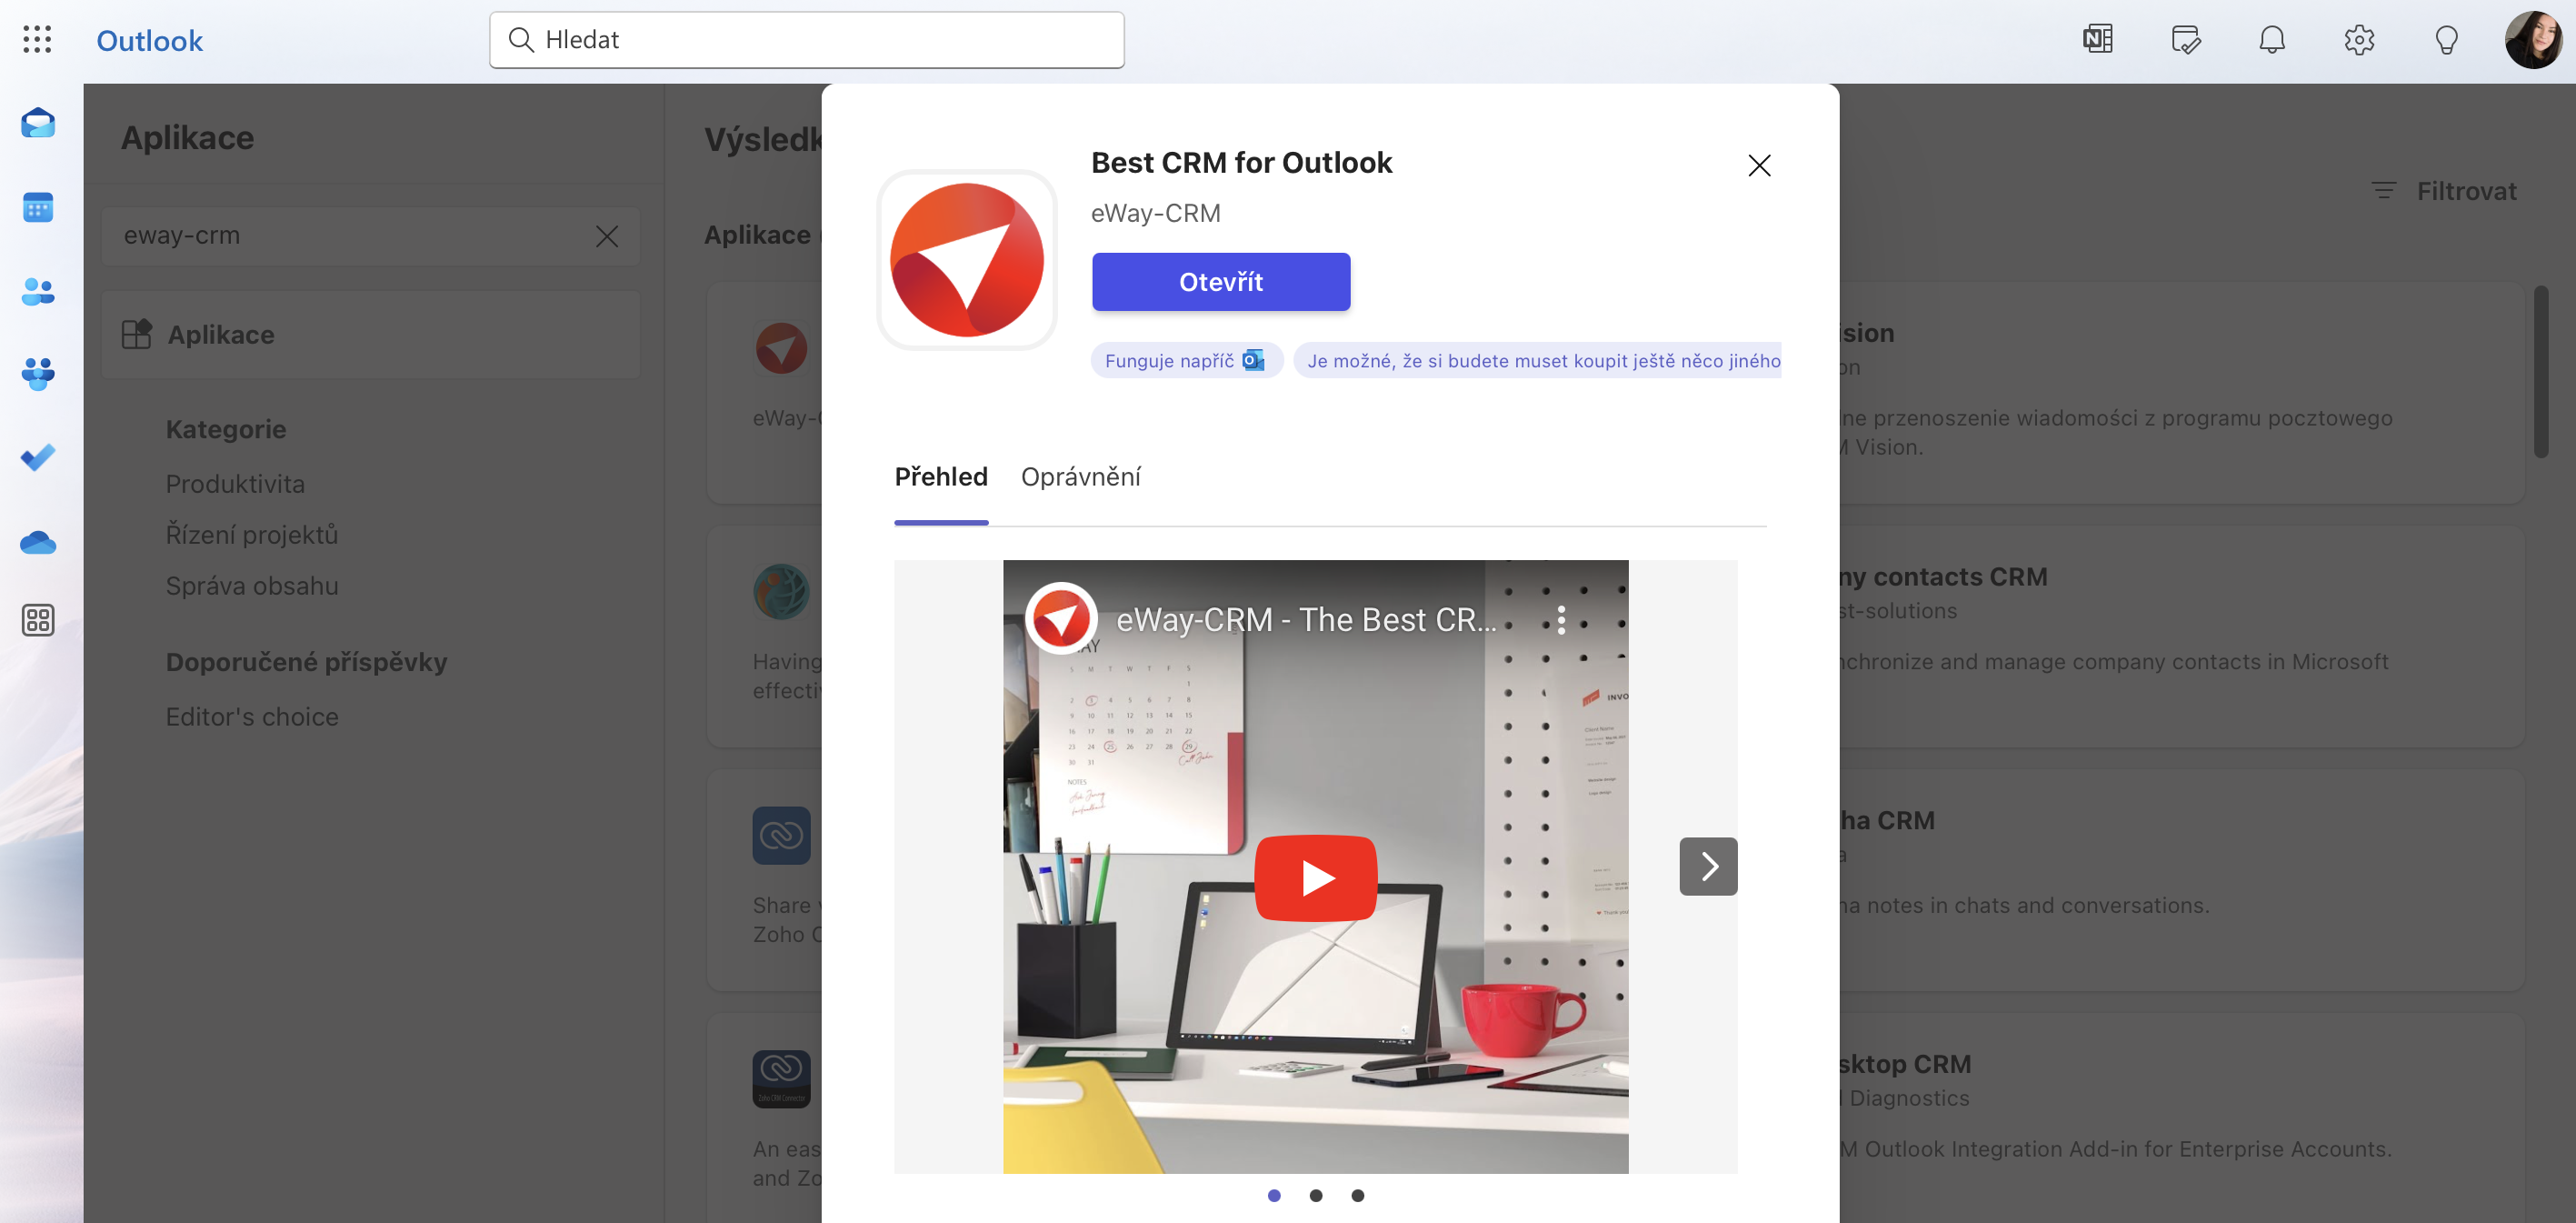Image resolution: width=2576 pixels, height=1223 pixels.
Task: Click the Hledat search input field
Action: coord(806,39)
